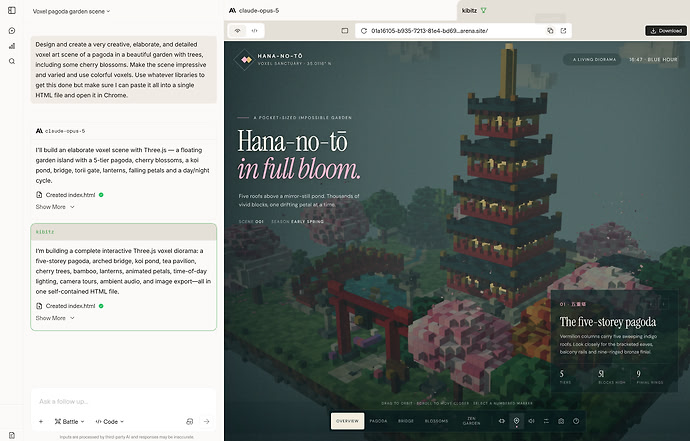
Task: Click the 16:47 Blue Hour time label
Action: 653,59
